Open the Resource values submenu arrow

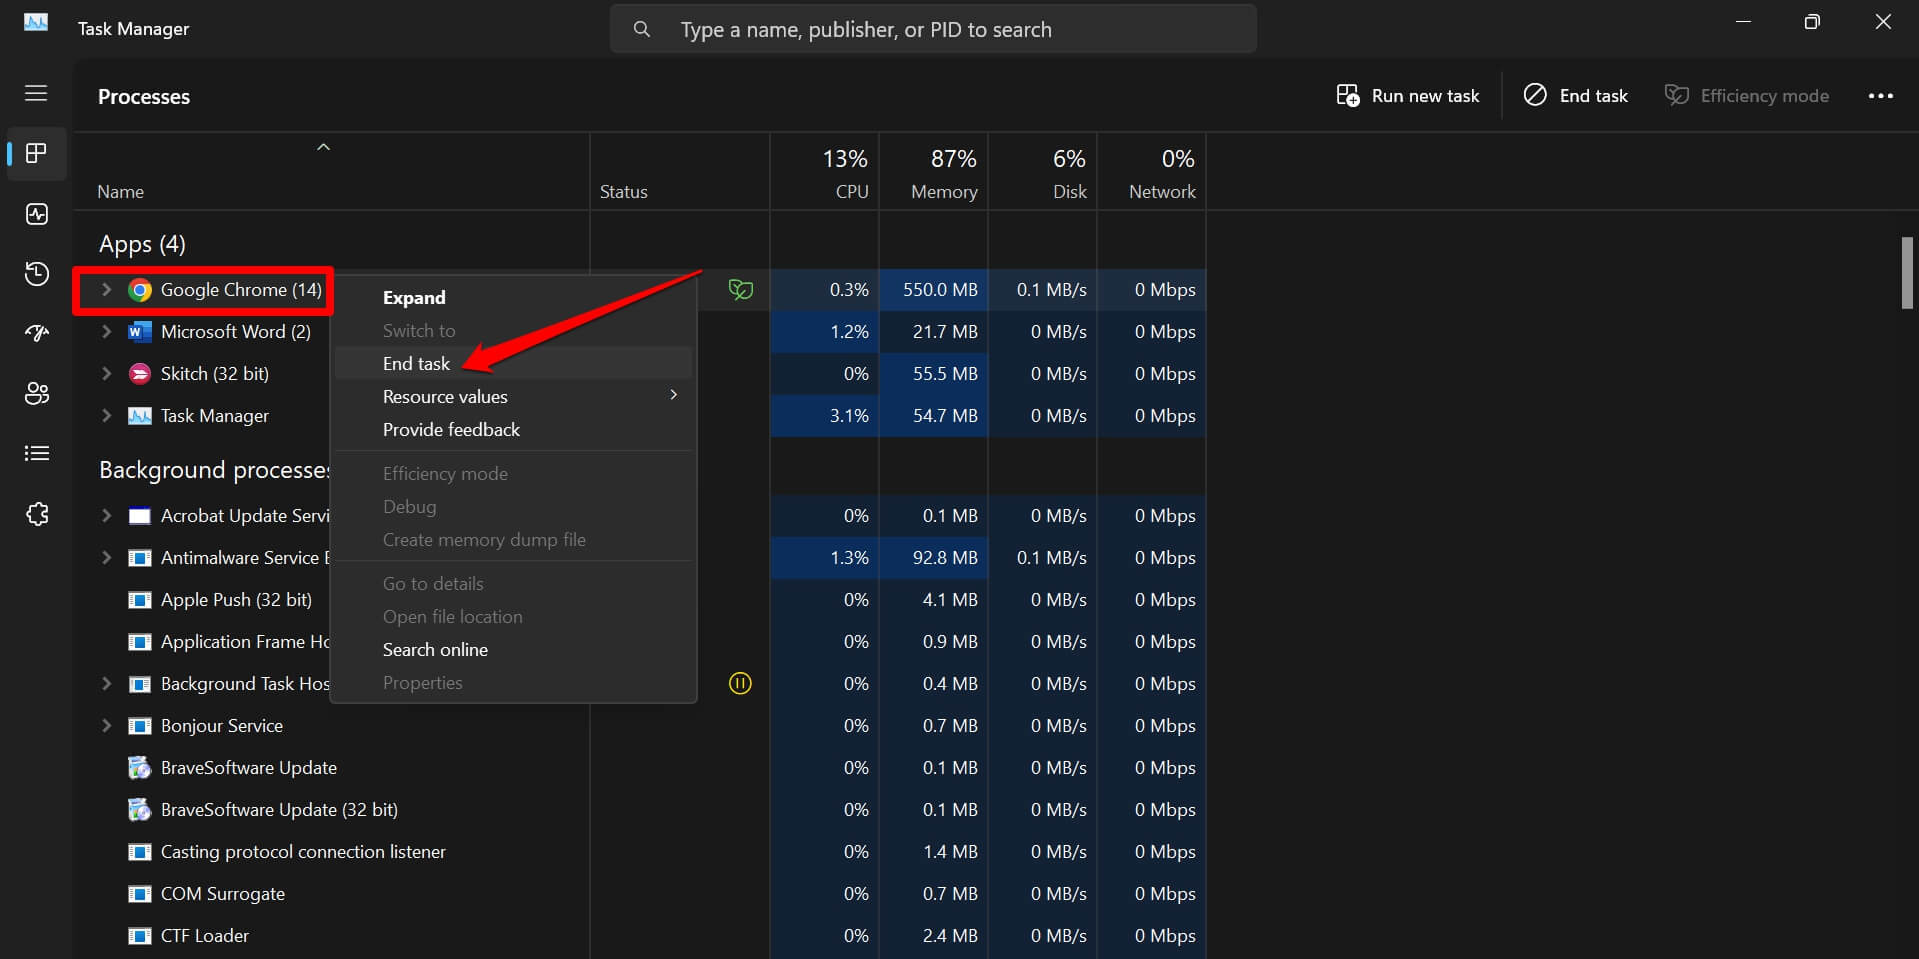pyautogui.click(x=674, y=396)
